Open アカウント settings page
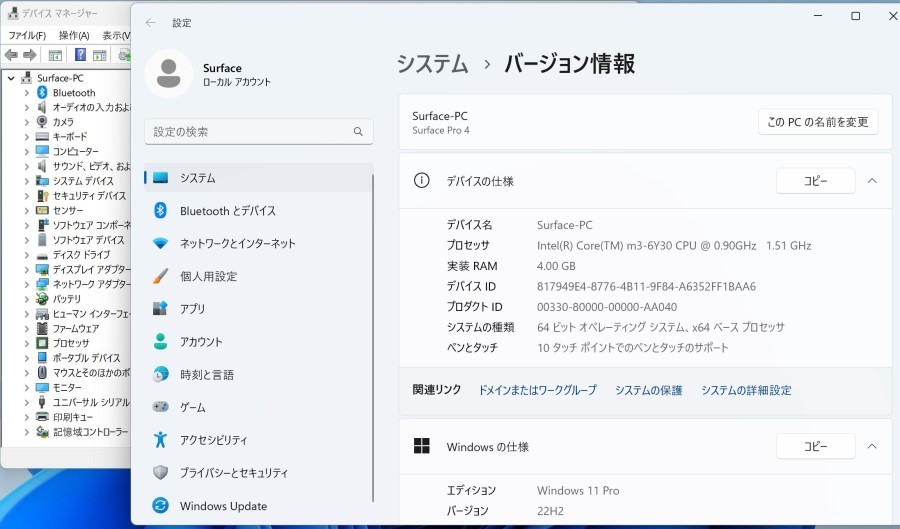Screen dimensions: 900x529 (x=258, y=342)
